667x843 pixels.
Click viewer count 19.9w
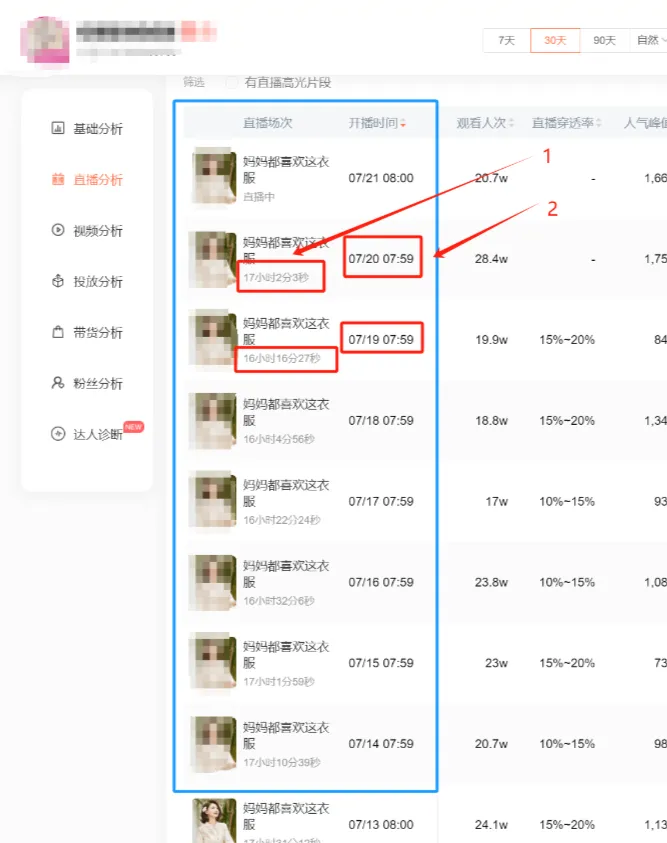point(491,340)
